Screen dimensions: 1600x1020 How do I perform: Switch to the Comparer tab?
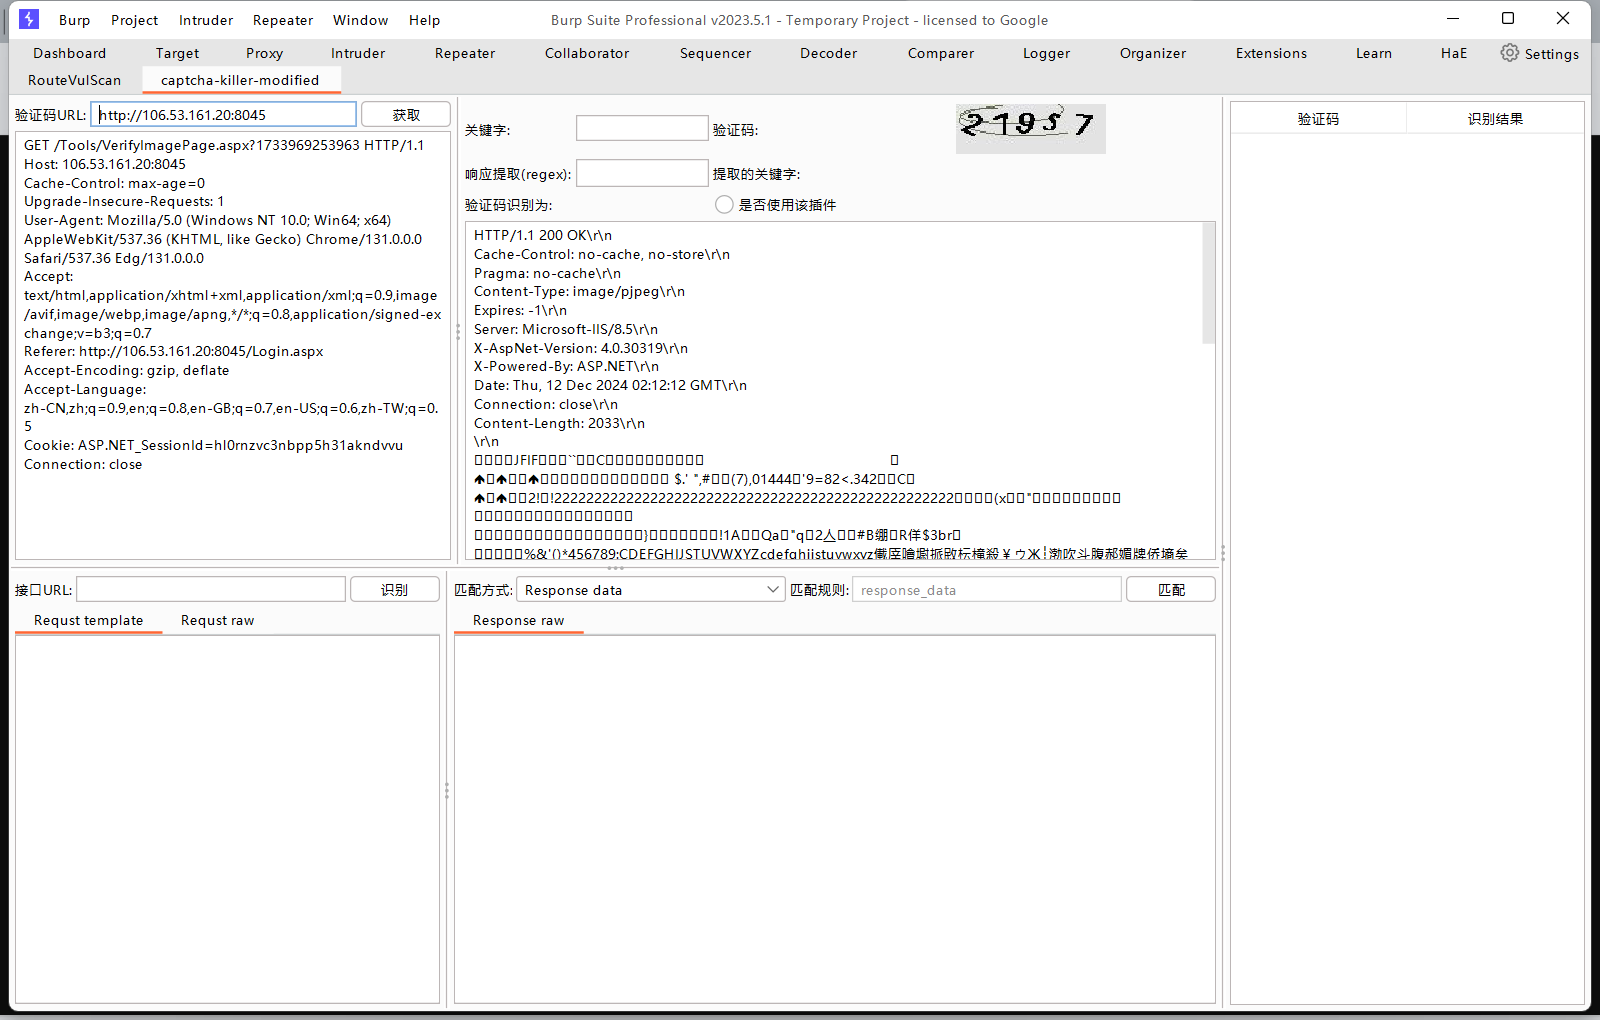click(940, 53)
